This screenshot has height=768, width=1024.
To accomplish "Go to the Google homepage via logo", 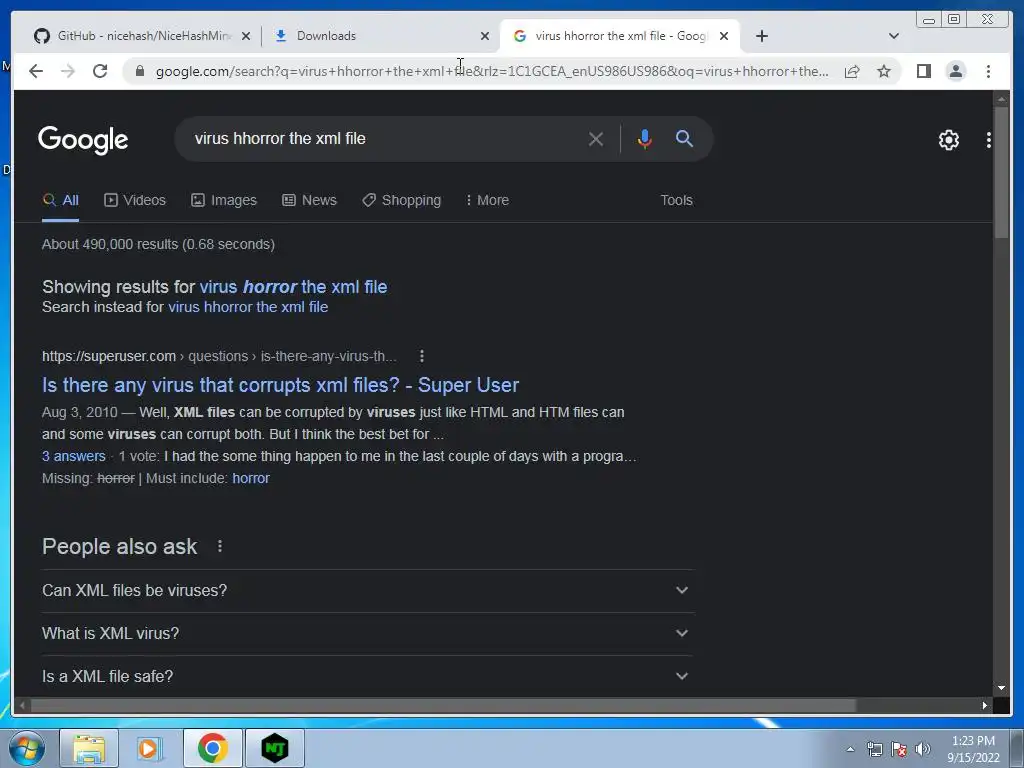I will 83,140.
